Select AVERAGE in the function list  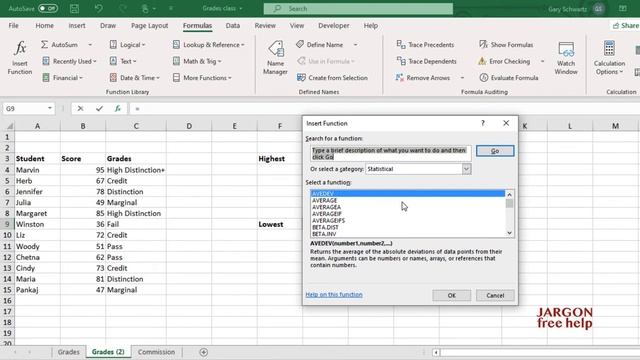tap(407, 200)
